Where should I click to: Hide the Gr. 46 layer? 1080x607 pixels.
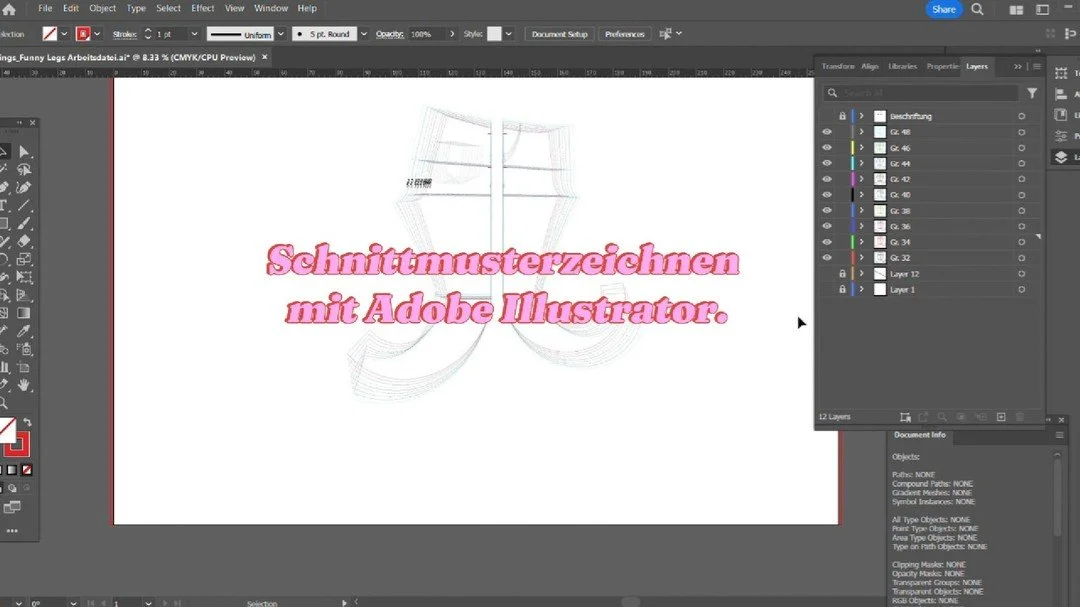point(827,147)
